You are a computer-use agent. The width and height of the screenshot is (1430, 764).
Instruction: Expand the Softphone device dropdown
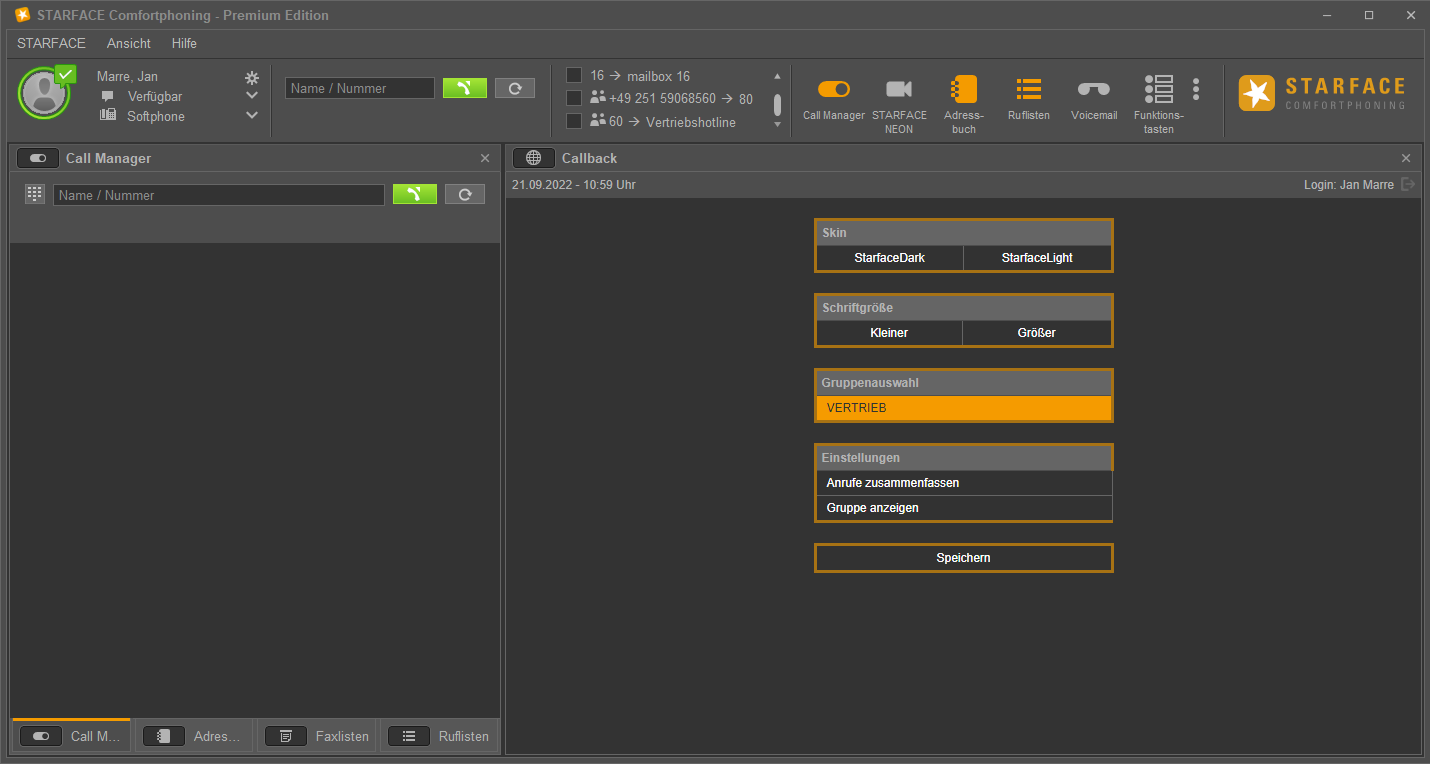(252, 116)
